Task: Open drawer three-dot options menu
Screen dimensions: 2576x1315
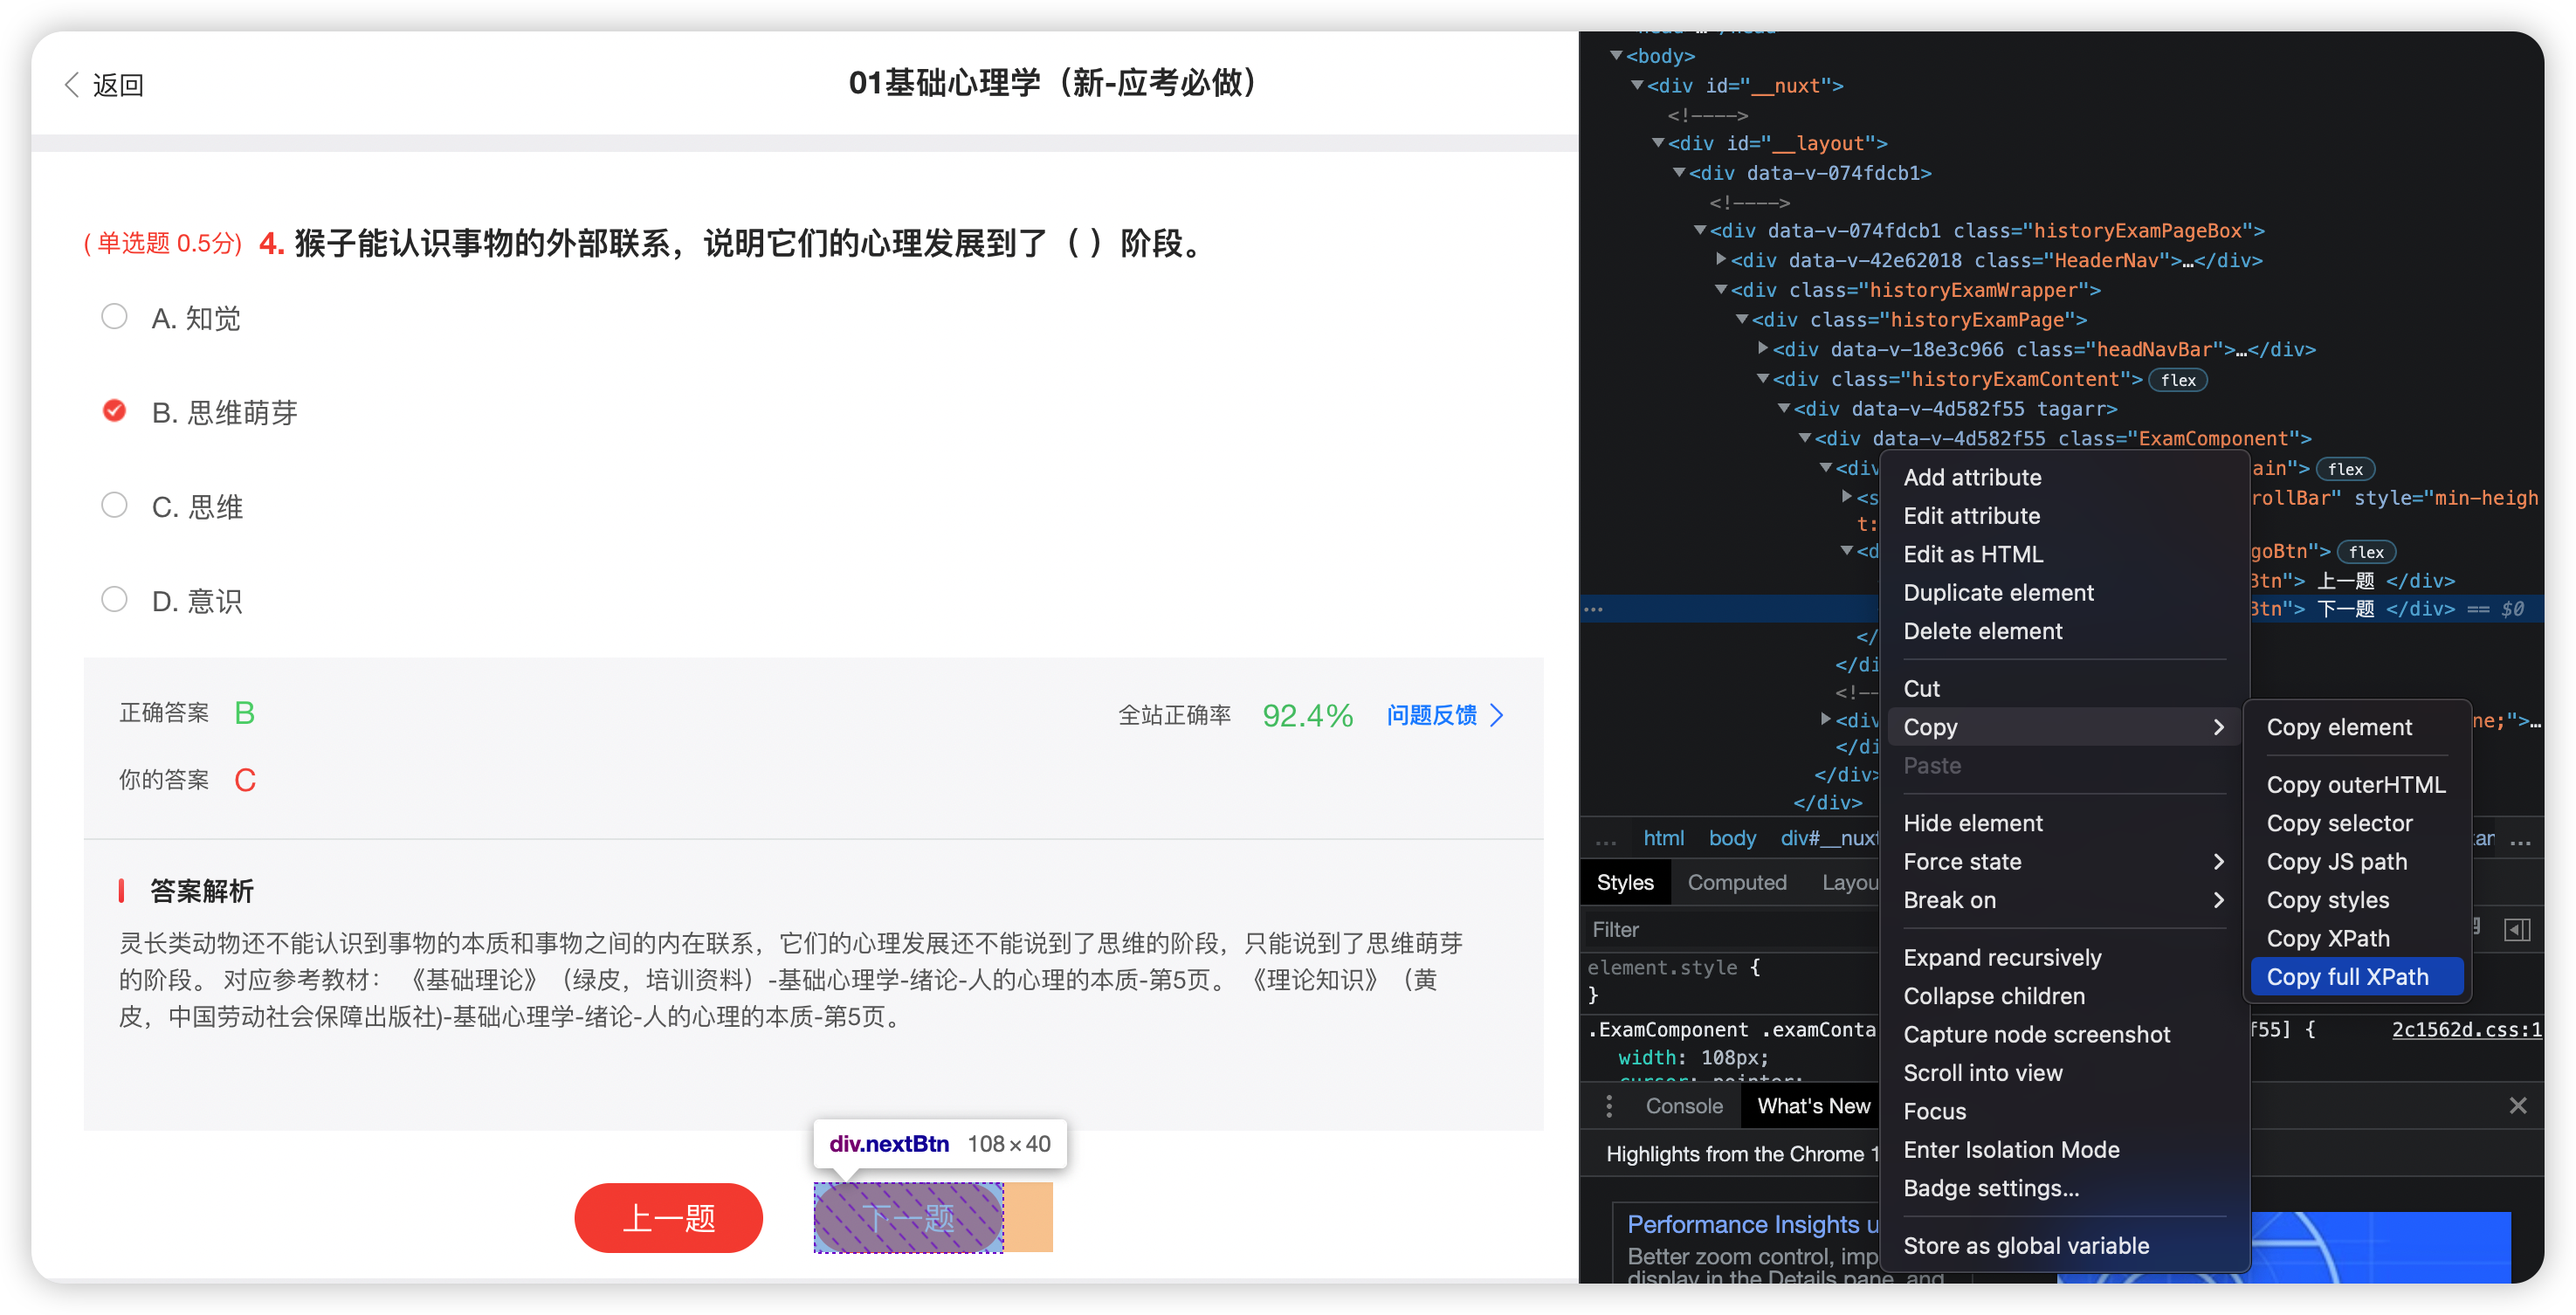Action: point(1608,1106)
